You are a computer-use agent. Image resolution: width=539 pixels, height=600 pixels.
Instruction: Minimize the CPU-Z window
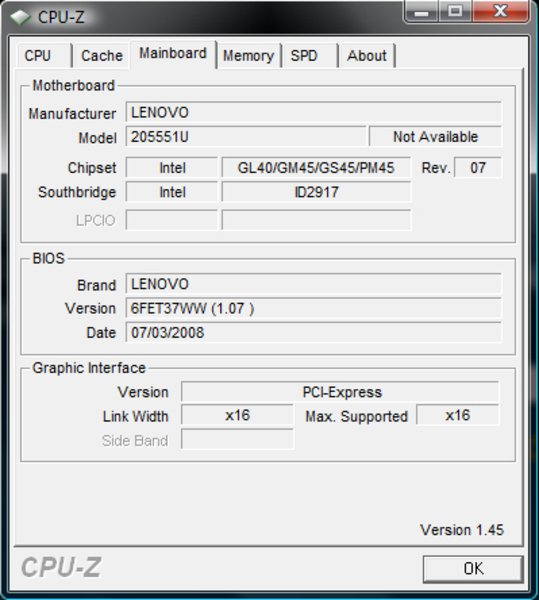[x=421, y=11]
